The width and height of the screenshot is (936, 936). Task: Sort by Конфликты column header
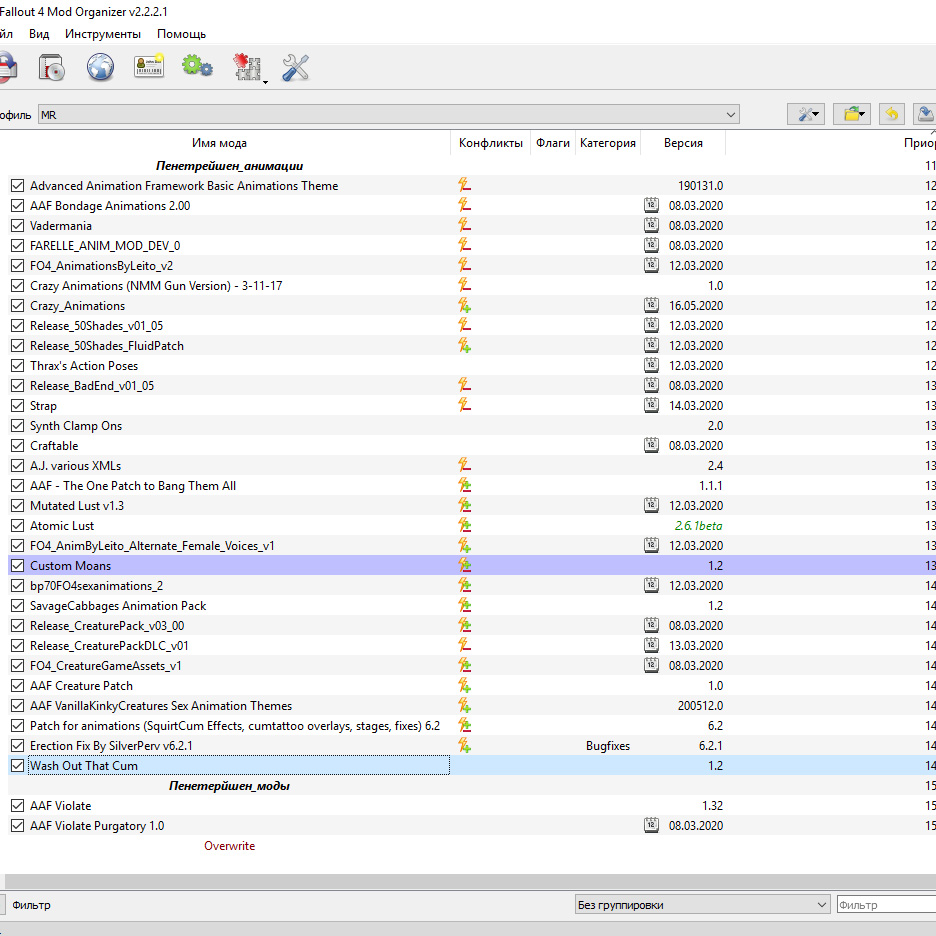[491, 143]
